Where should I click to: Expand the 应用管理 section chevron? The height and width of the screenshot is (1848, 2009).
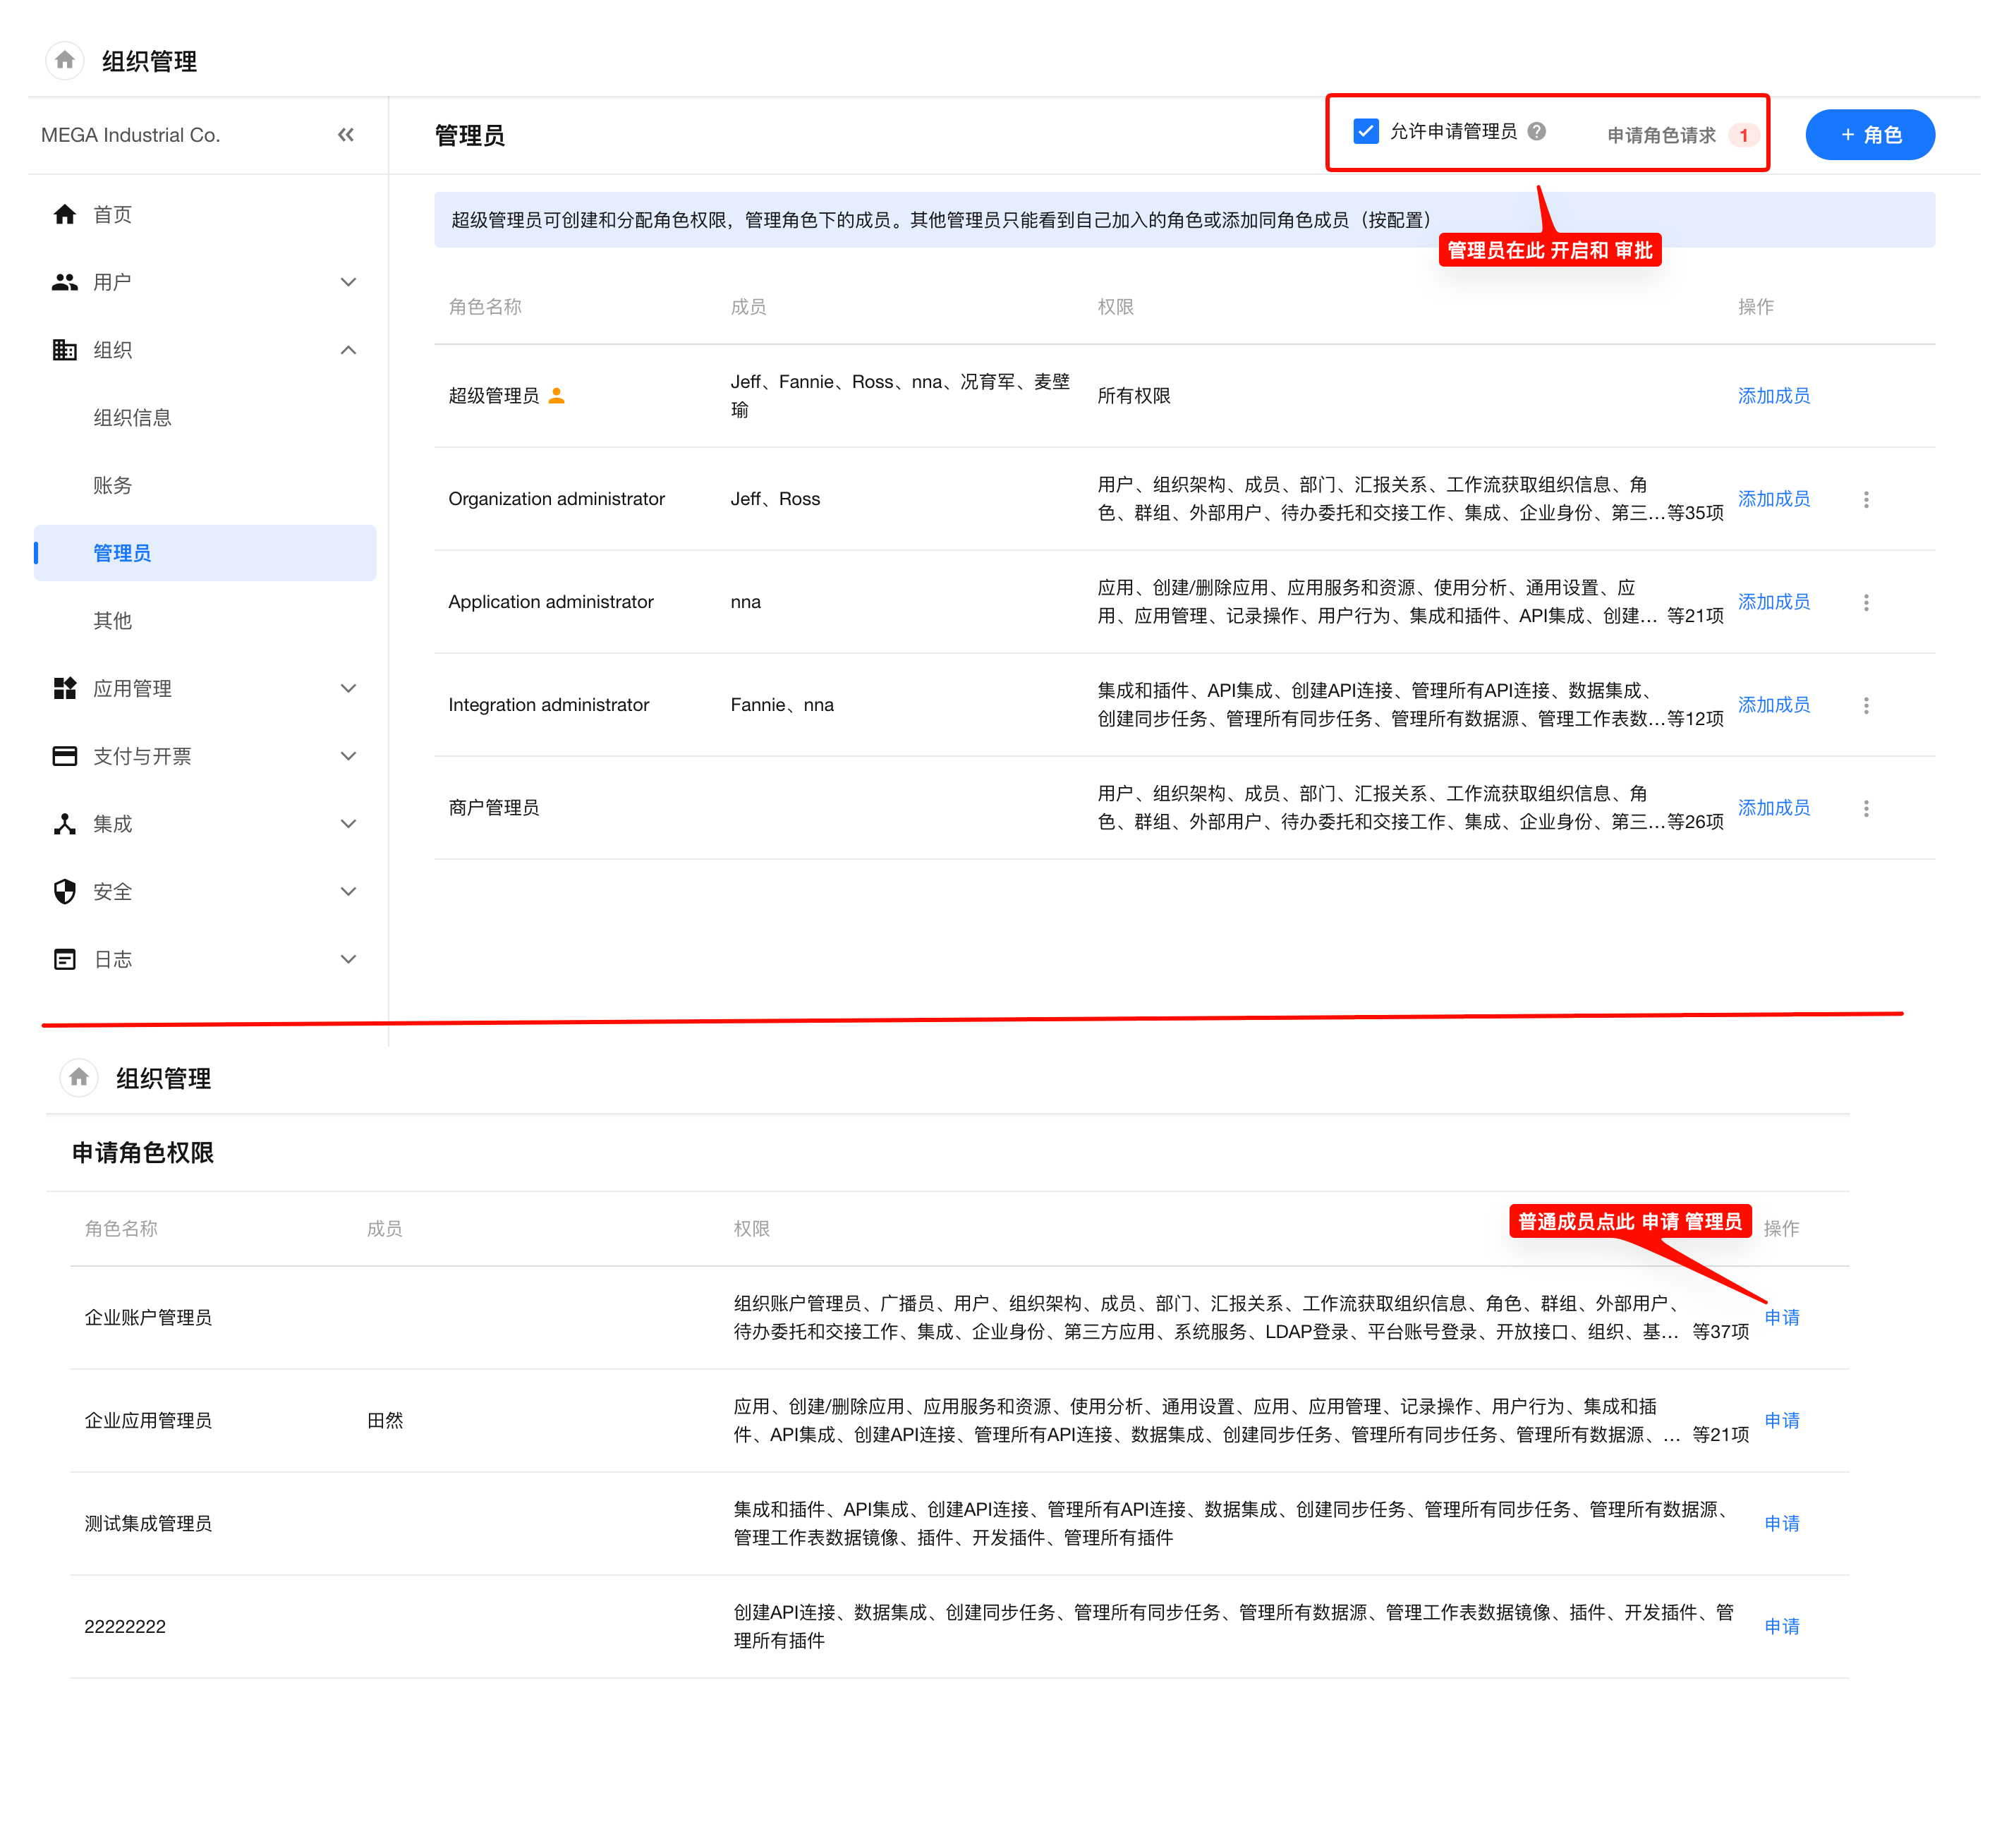348,688
